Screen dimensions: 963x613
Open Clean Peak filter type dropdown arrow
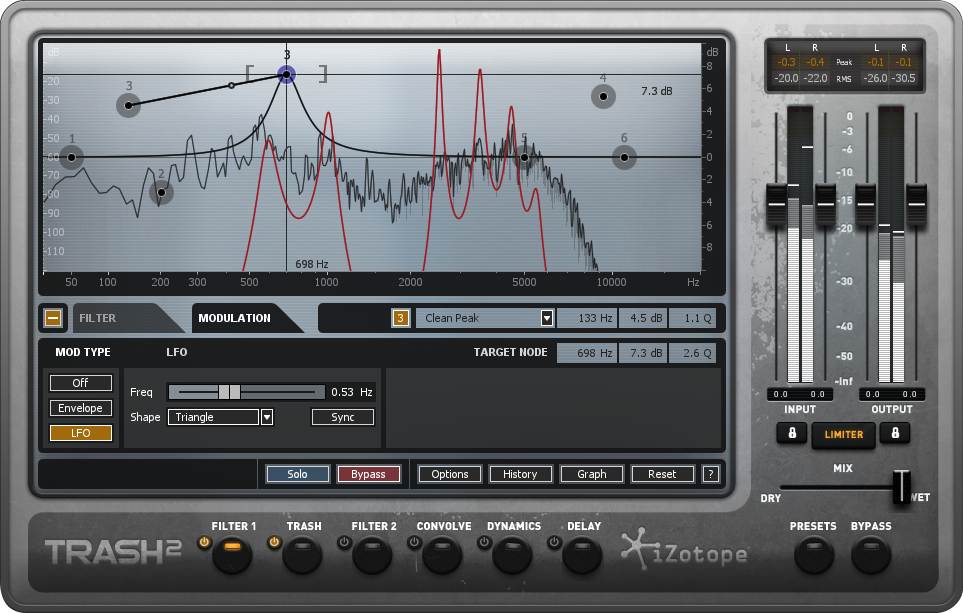547,318
